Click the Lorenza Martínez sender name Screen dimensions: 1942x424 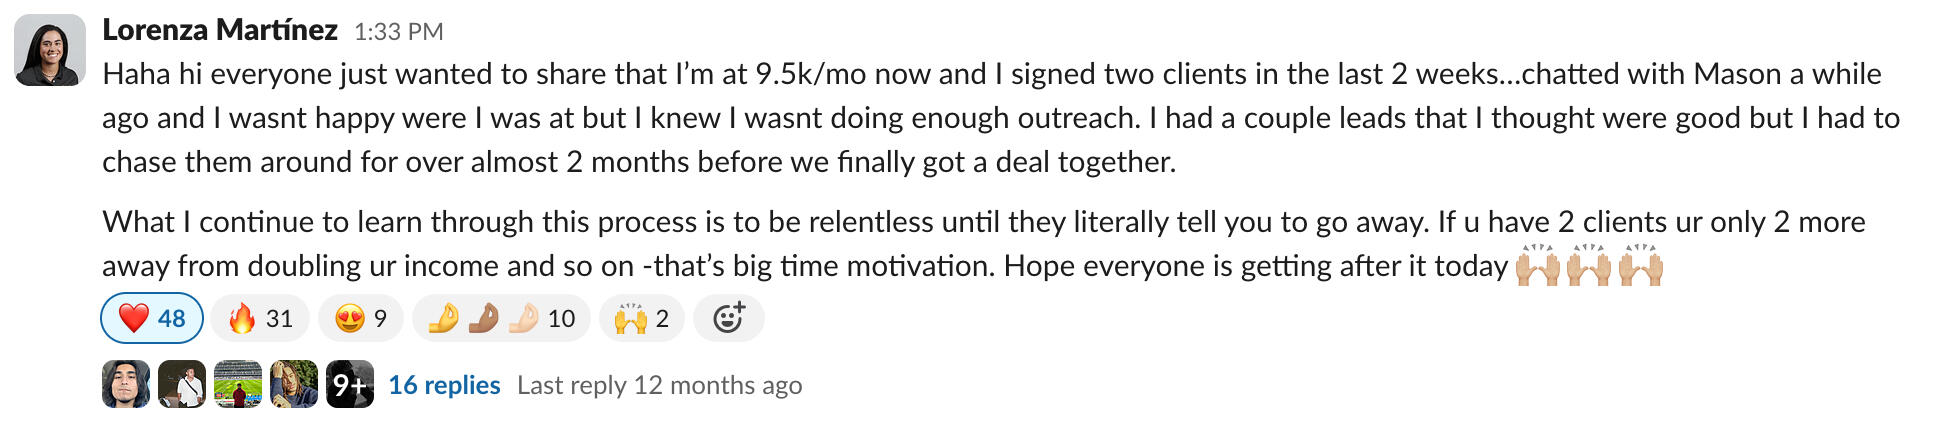[220, 30]
